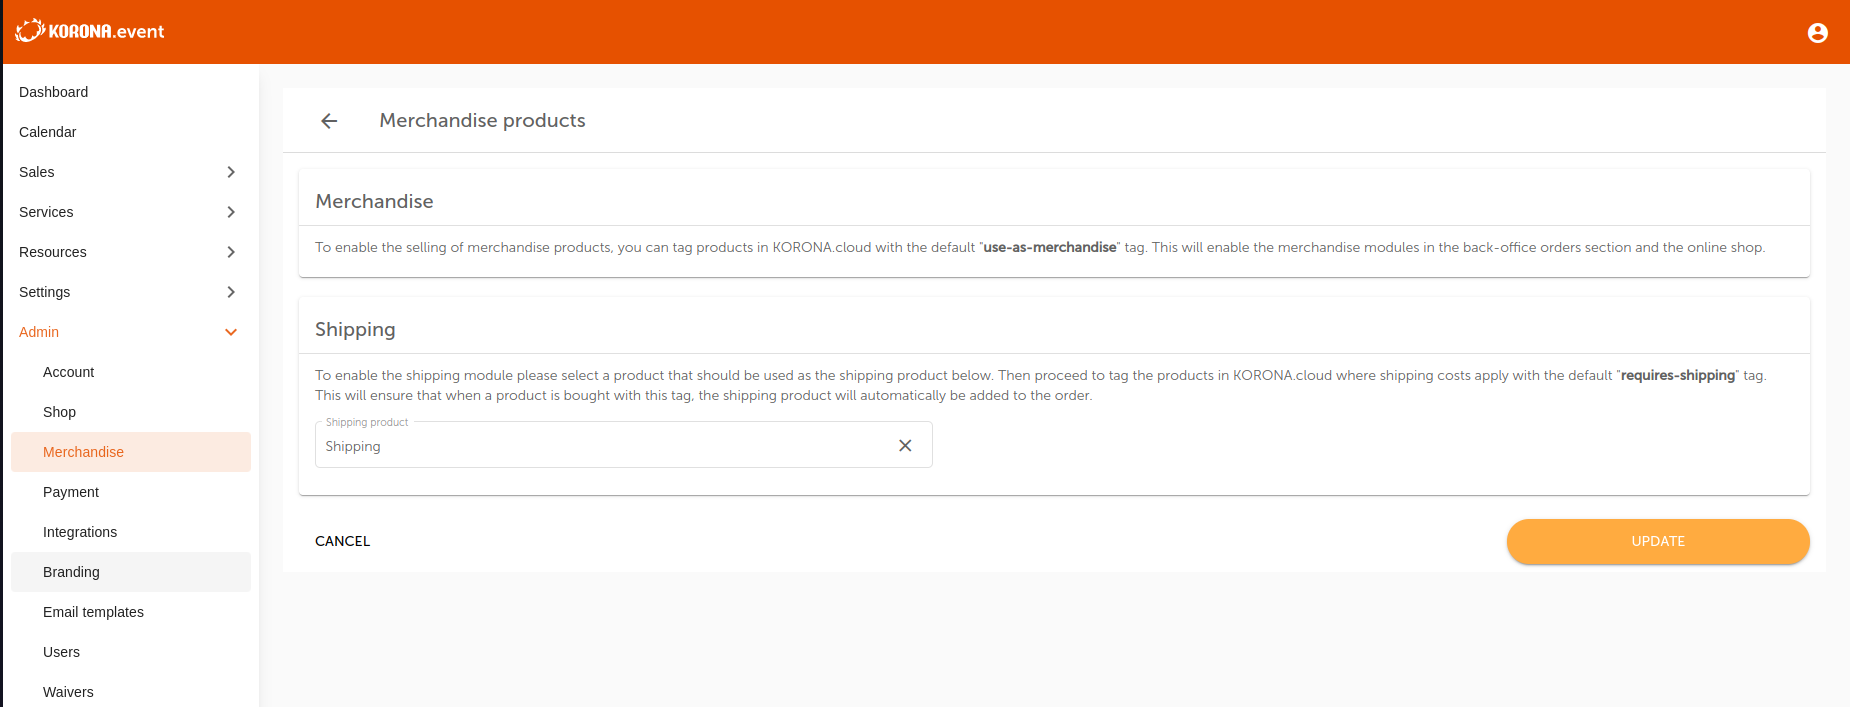Select Account under Admin
This screenshot has width=1850, height=707.
coord(131,372)
